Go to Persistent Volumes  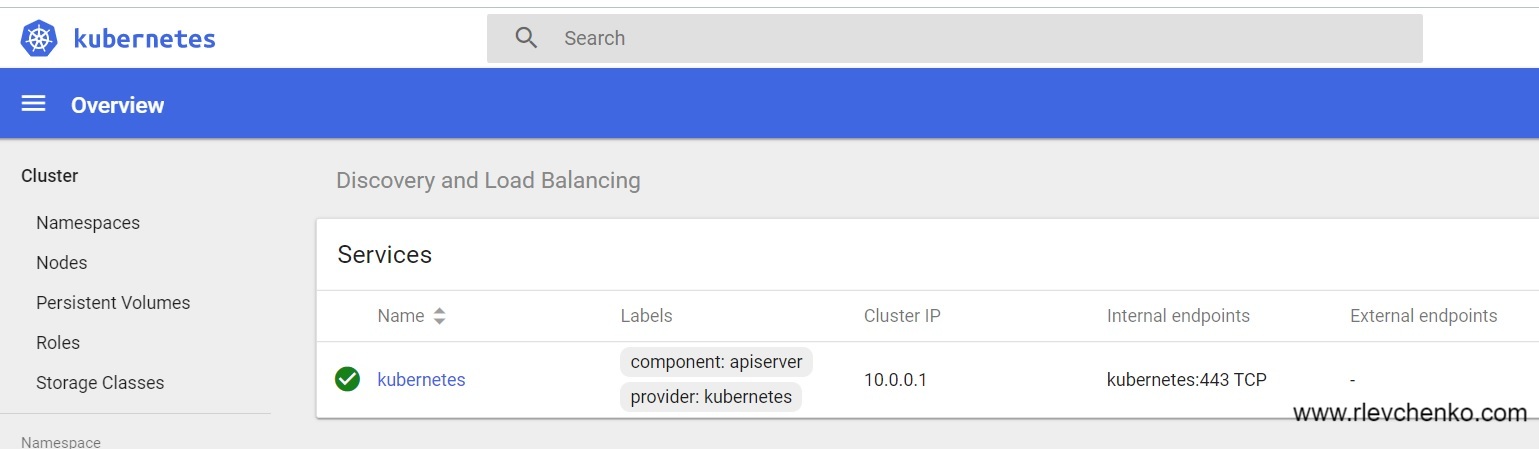tap(113, 303)
